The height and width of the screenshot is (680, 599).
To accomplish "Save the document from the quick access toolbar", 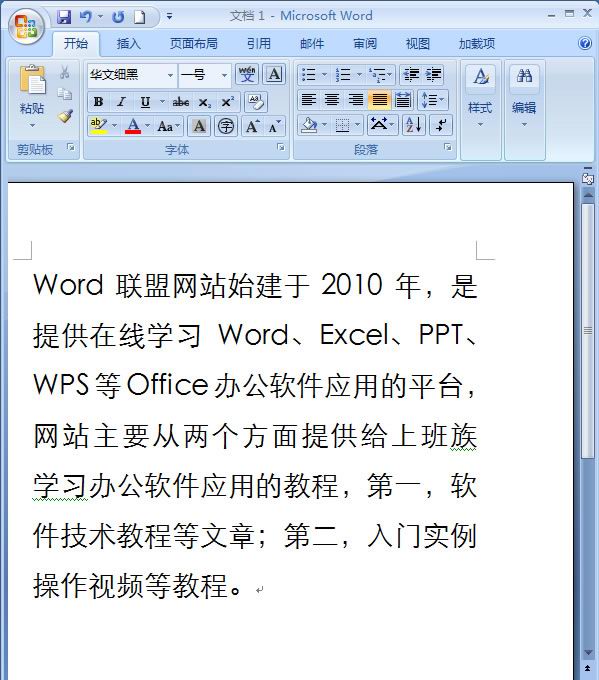I will point(64,16).
